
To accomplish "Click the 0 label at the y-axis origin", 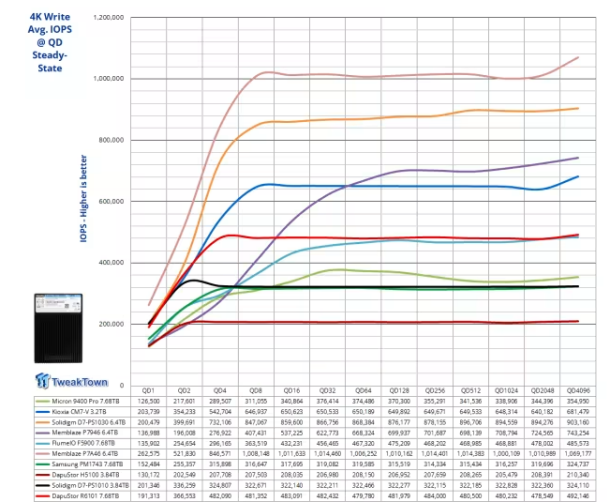I will tap(122, 385).
